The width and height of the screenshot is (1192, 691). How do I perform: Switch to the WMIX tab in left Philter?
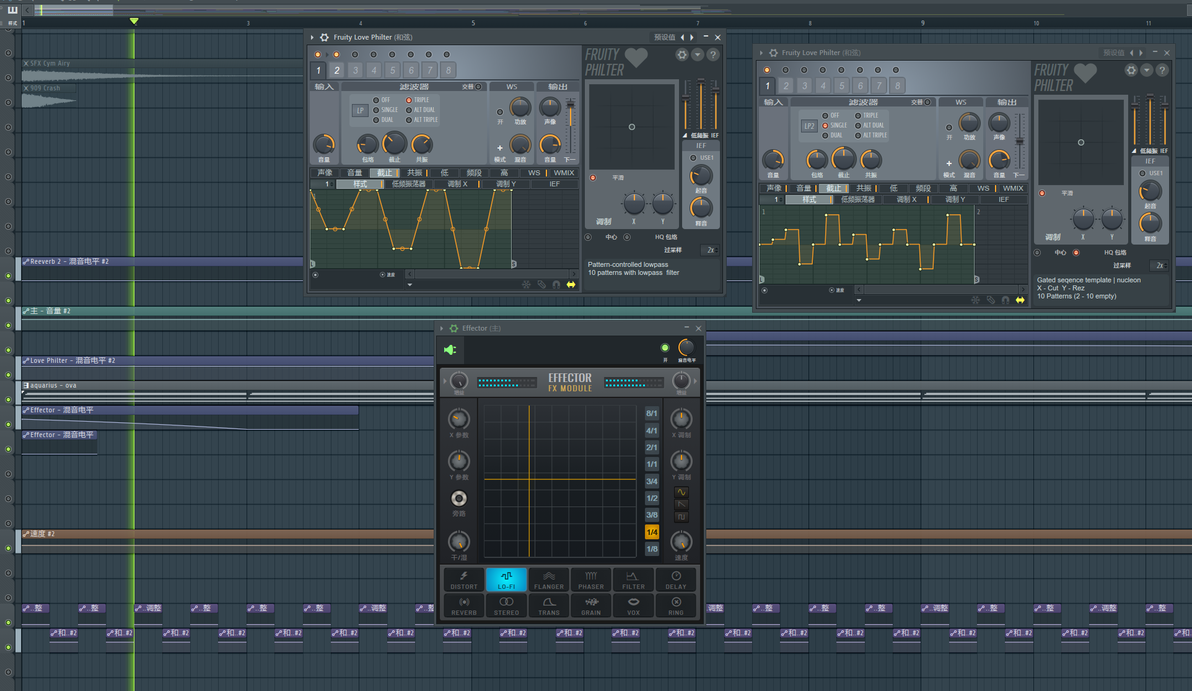tap(563, 173)
